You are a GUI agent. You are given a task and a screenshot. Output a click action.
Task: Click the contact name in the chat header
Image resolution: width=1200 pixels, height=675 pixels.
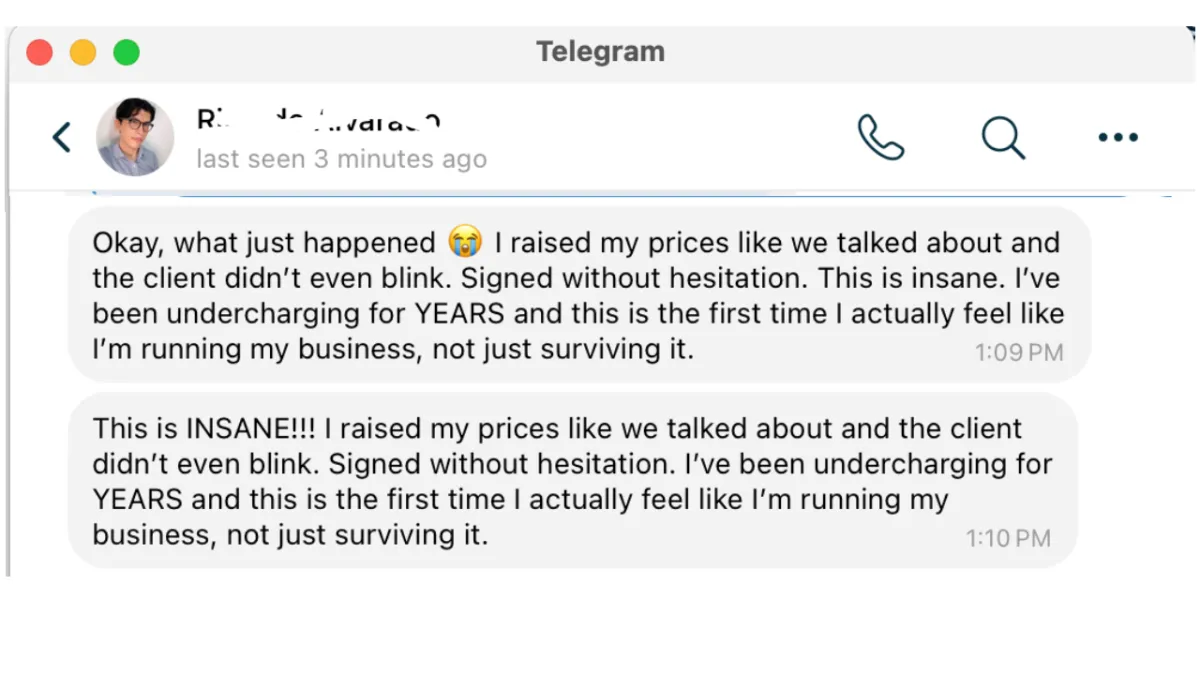318,120
